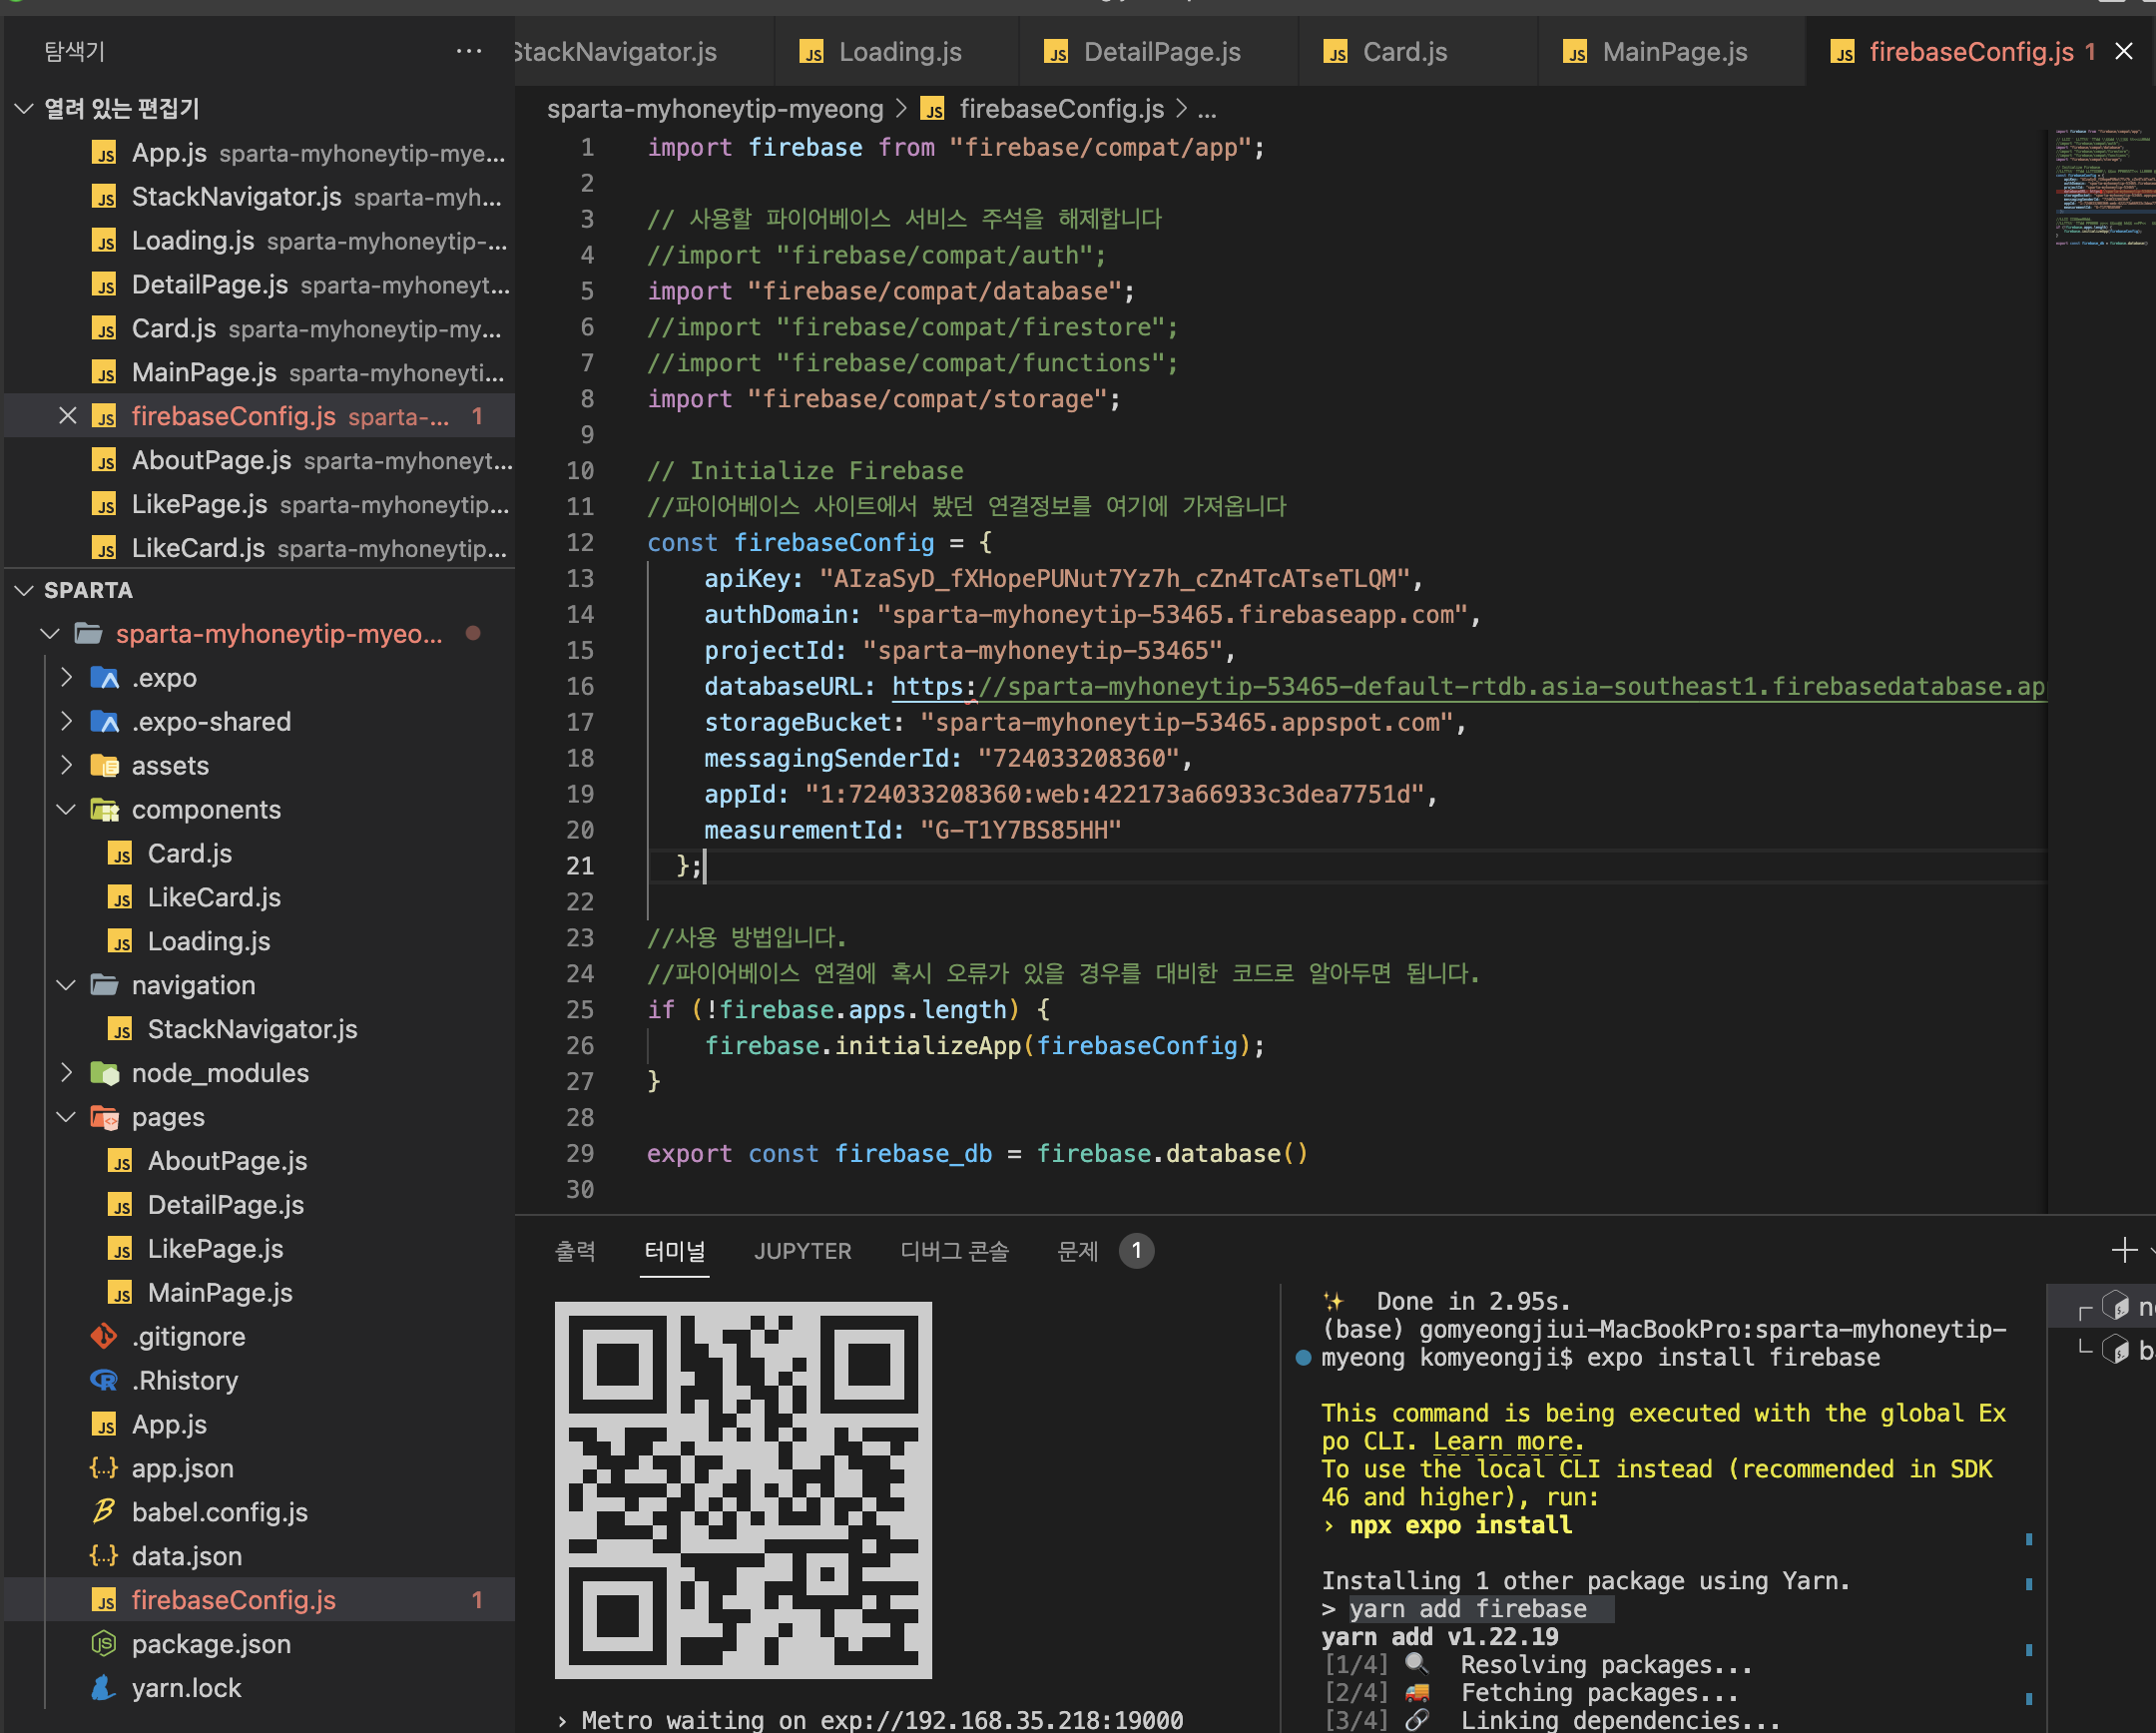Expand the .expo folder chevron
Screen dimensions: 2156x1733
click(x=66, y=678)
